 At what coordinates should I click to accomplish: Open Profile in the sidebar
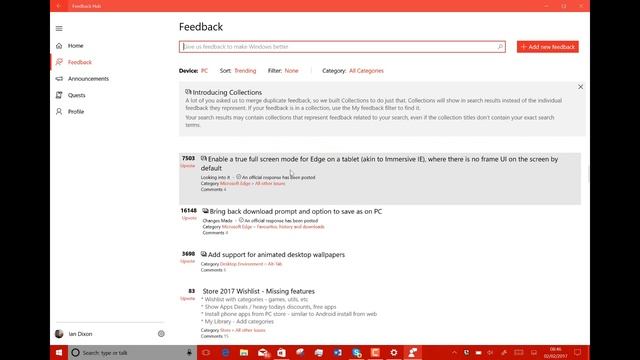click(76, 111)
